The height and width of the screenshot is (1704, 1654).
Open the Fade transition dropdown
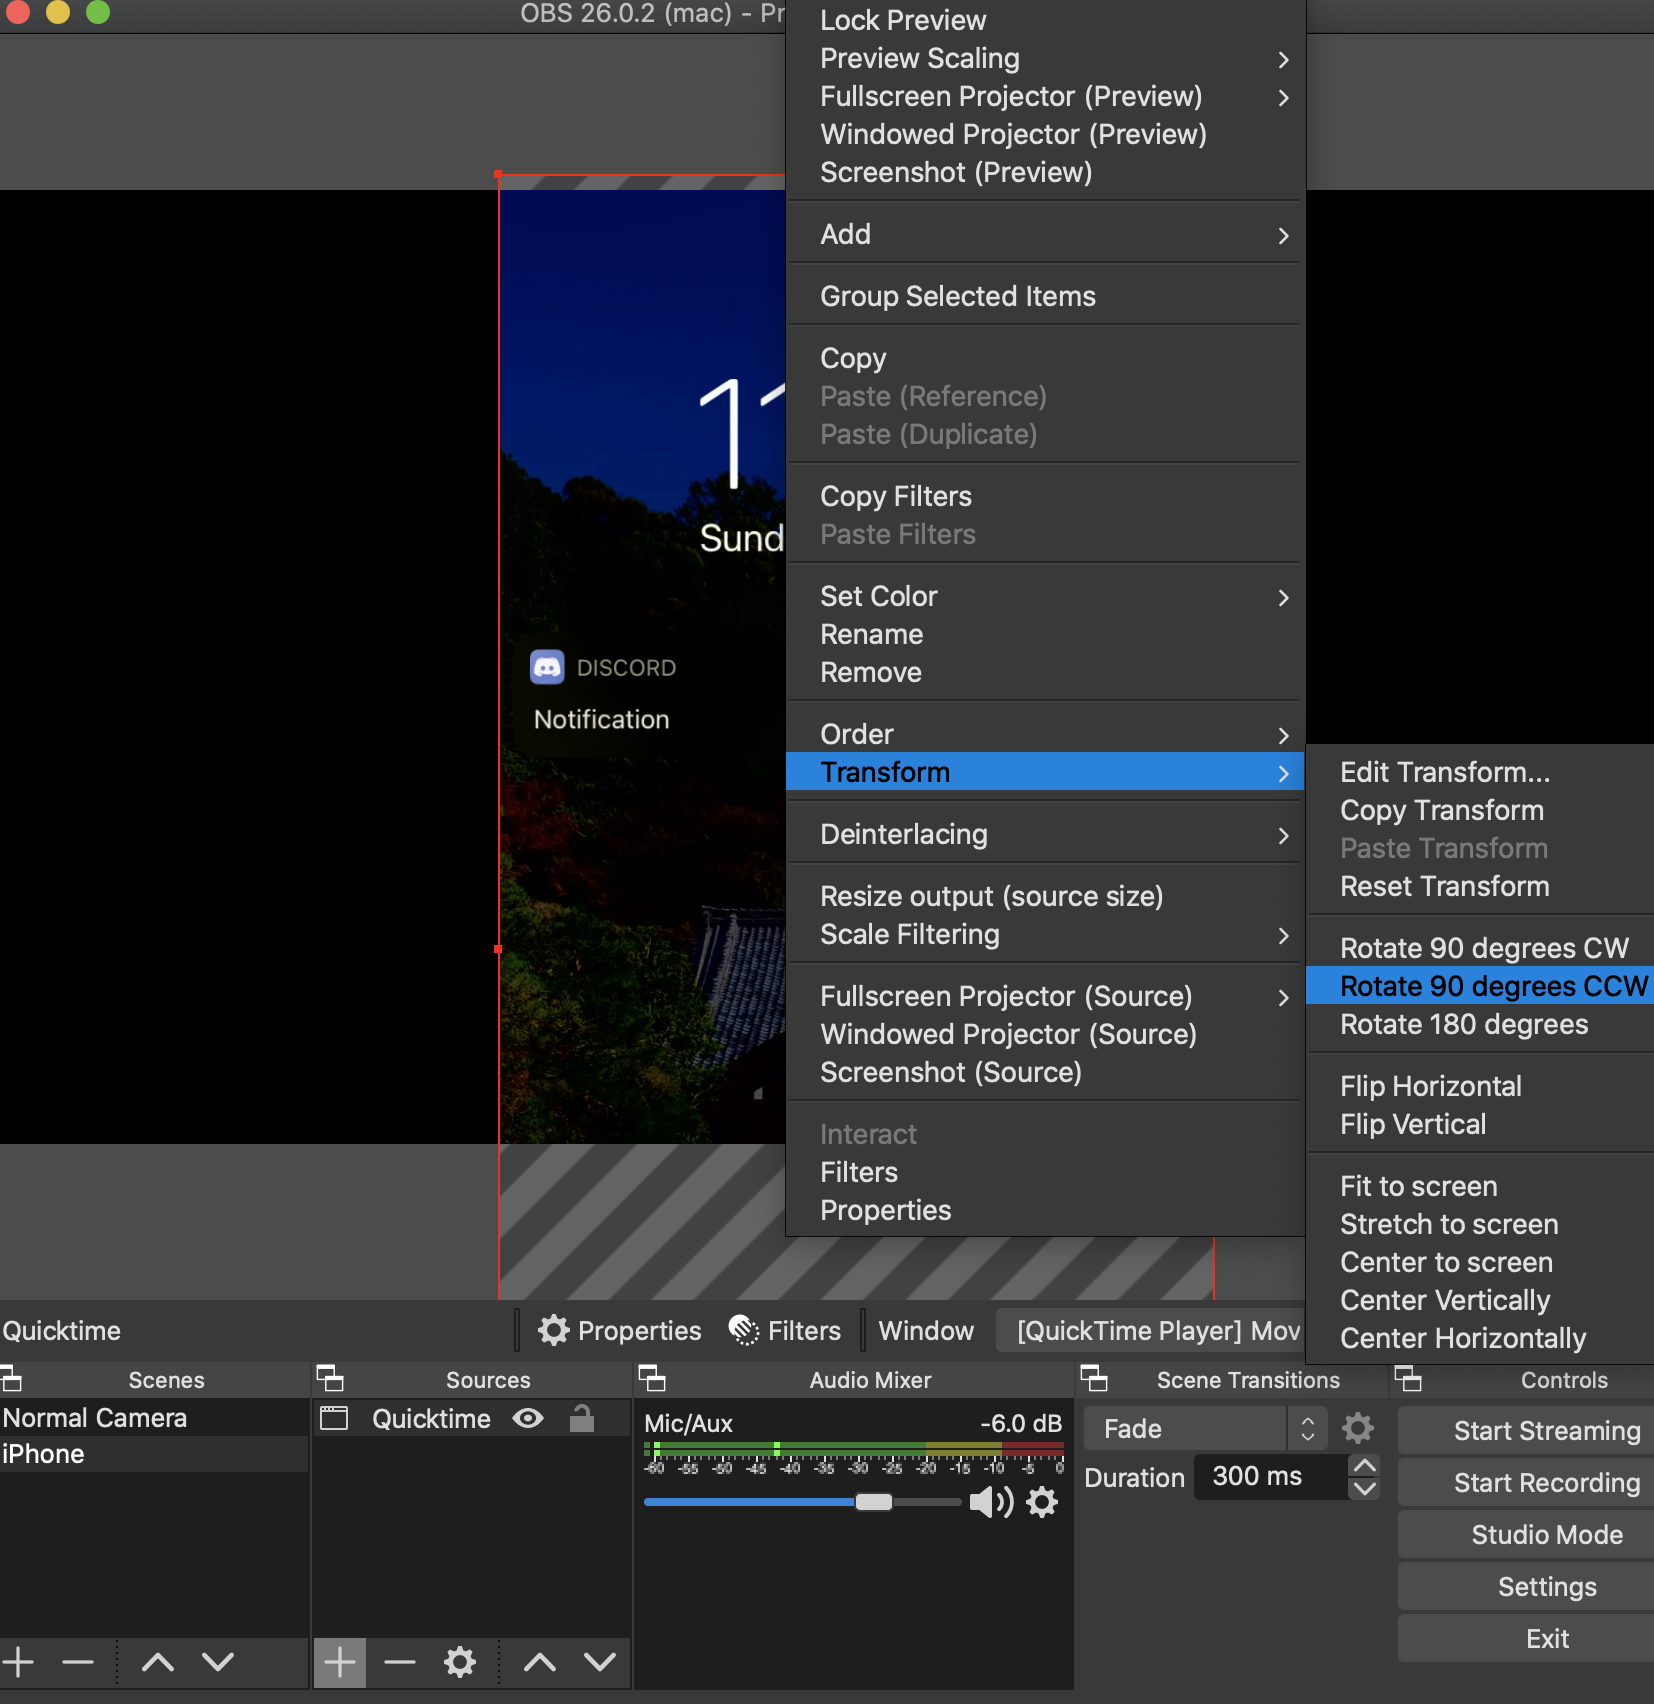click(1206, 1428)
